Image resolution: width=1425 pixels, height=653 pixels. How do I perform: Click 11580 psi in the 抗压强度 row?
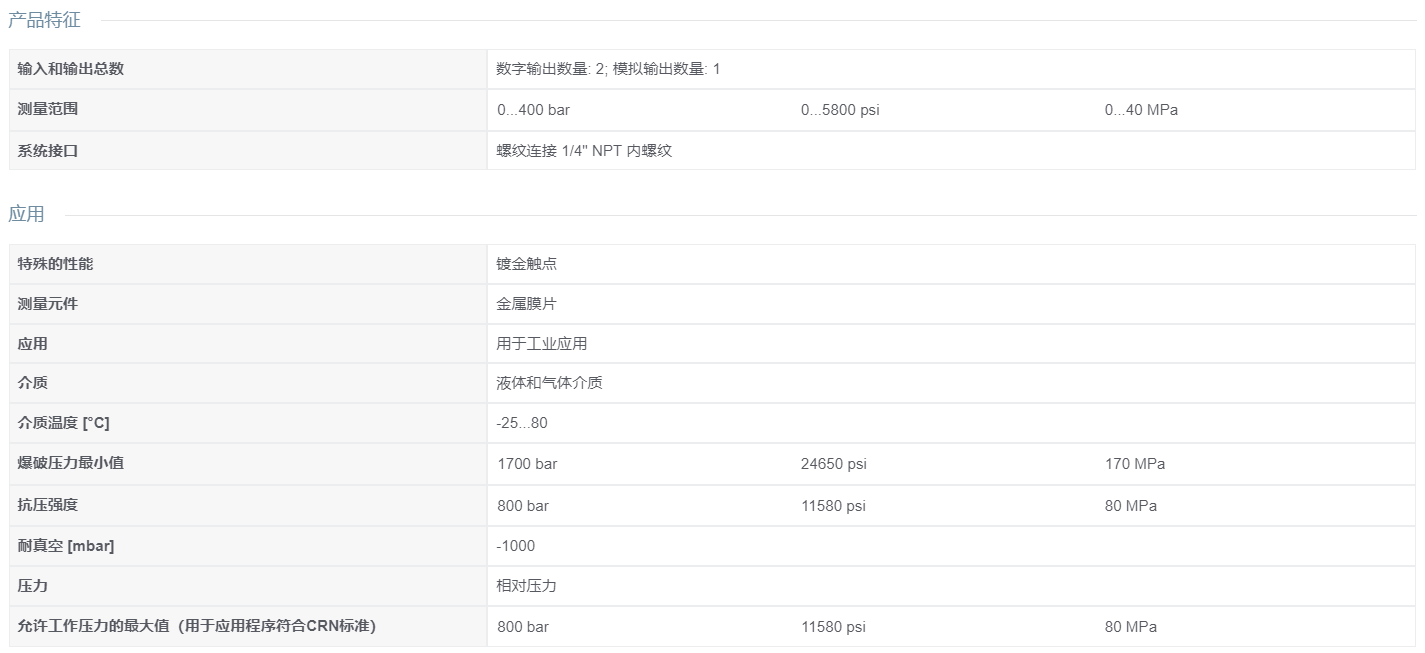(833, 506)
